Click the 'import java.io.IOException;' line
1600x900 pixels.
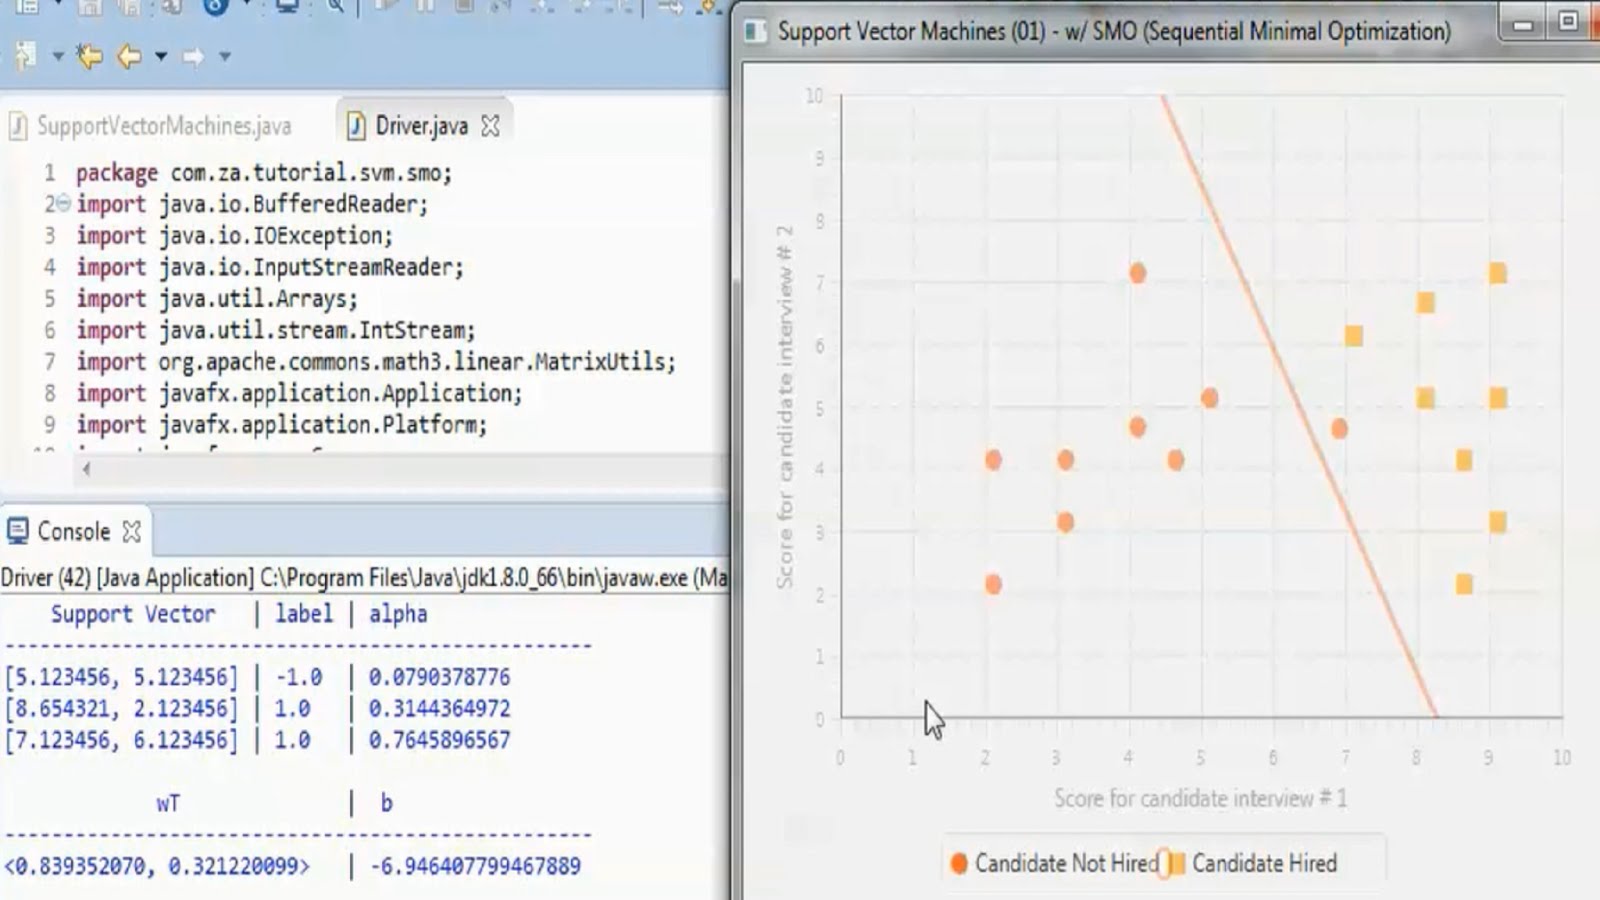pos(235,235)
